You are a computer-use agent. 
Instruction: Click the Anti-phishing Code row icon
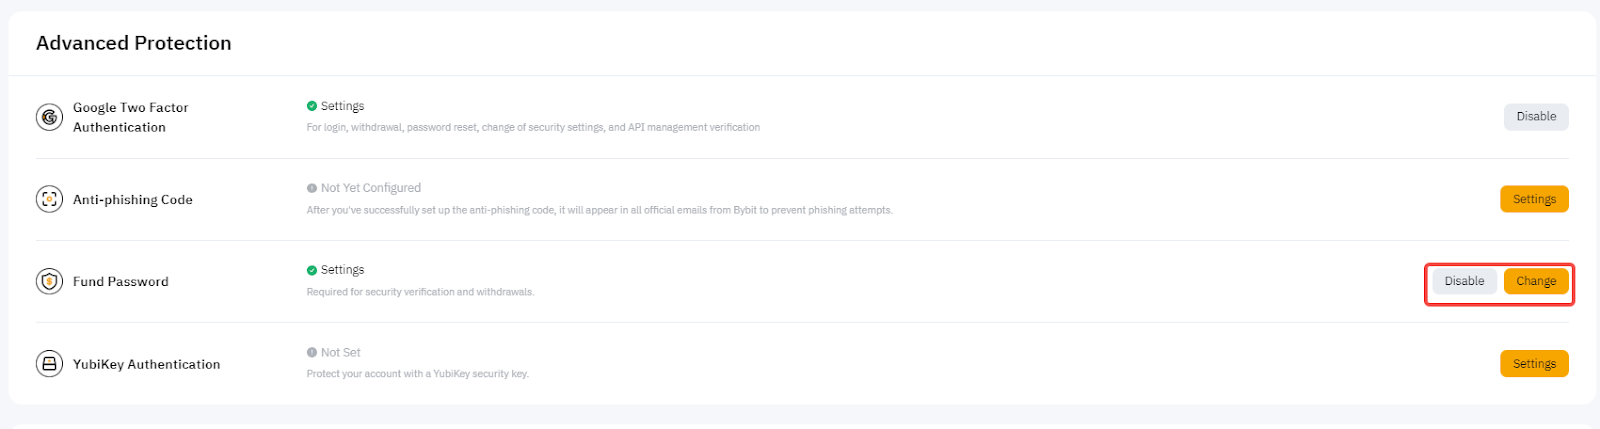[x=49, y=199]
